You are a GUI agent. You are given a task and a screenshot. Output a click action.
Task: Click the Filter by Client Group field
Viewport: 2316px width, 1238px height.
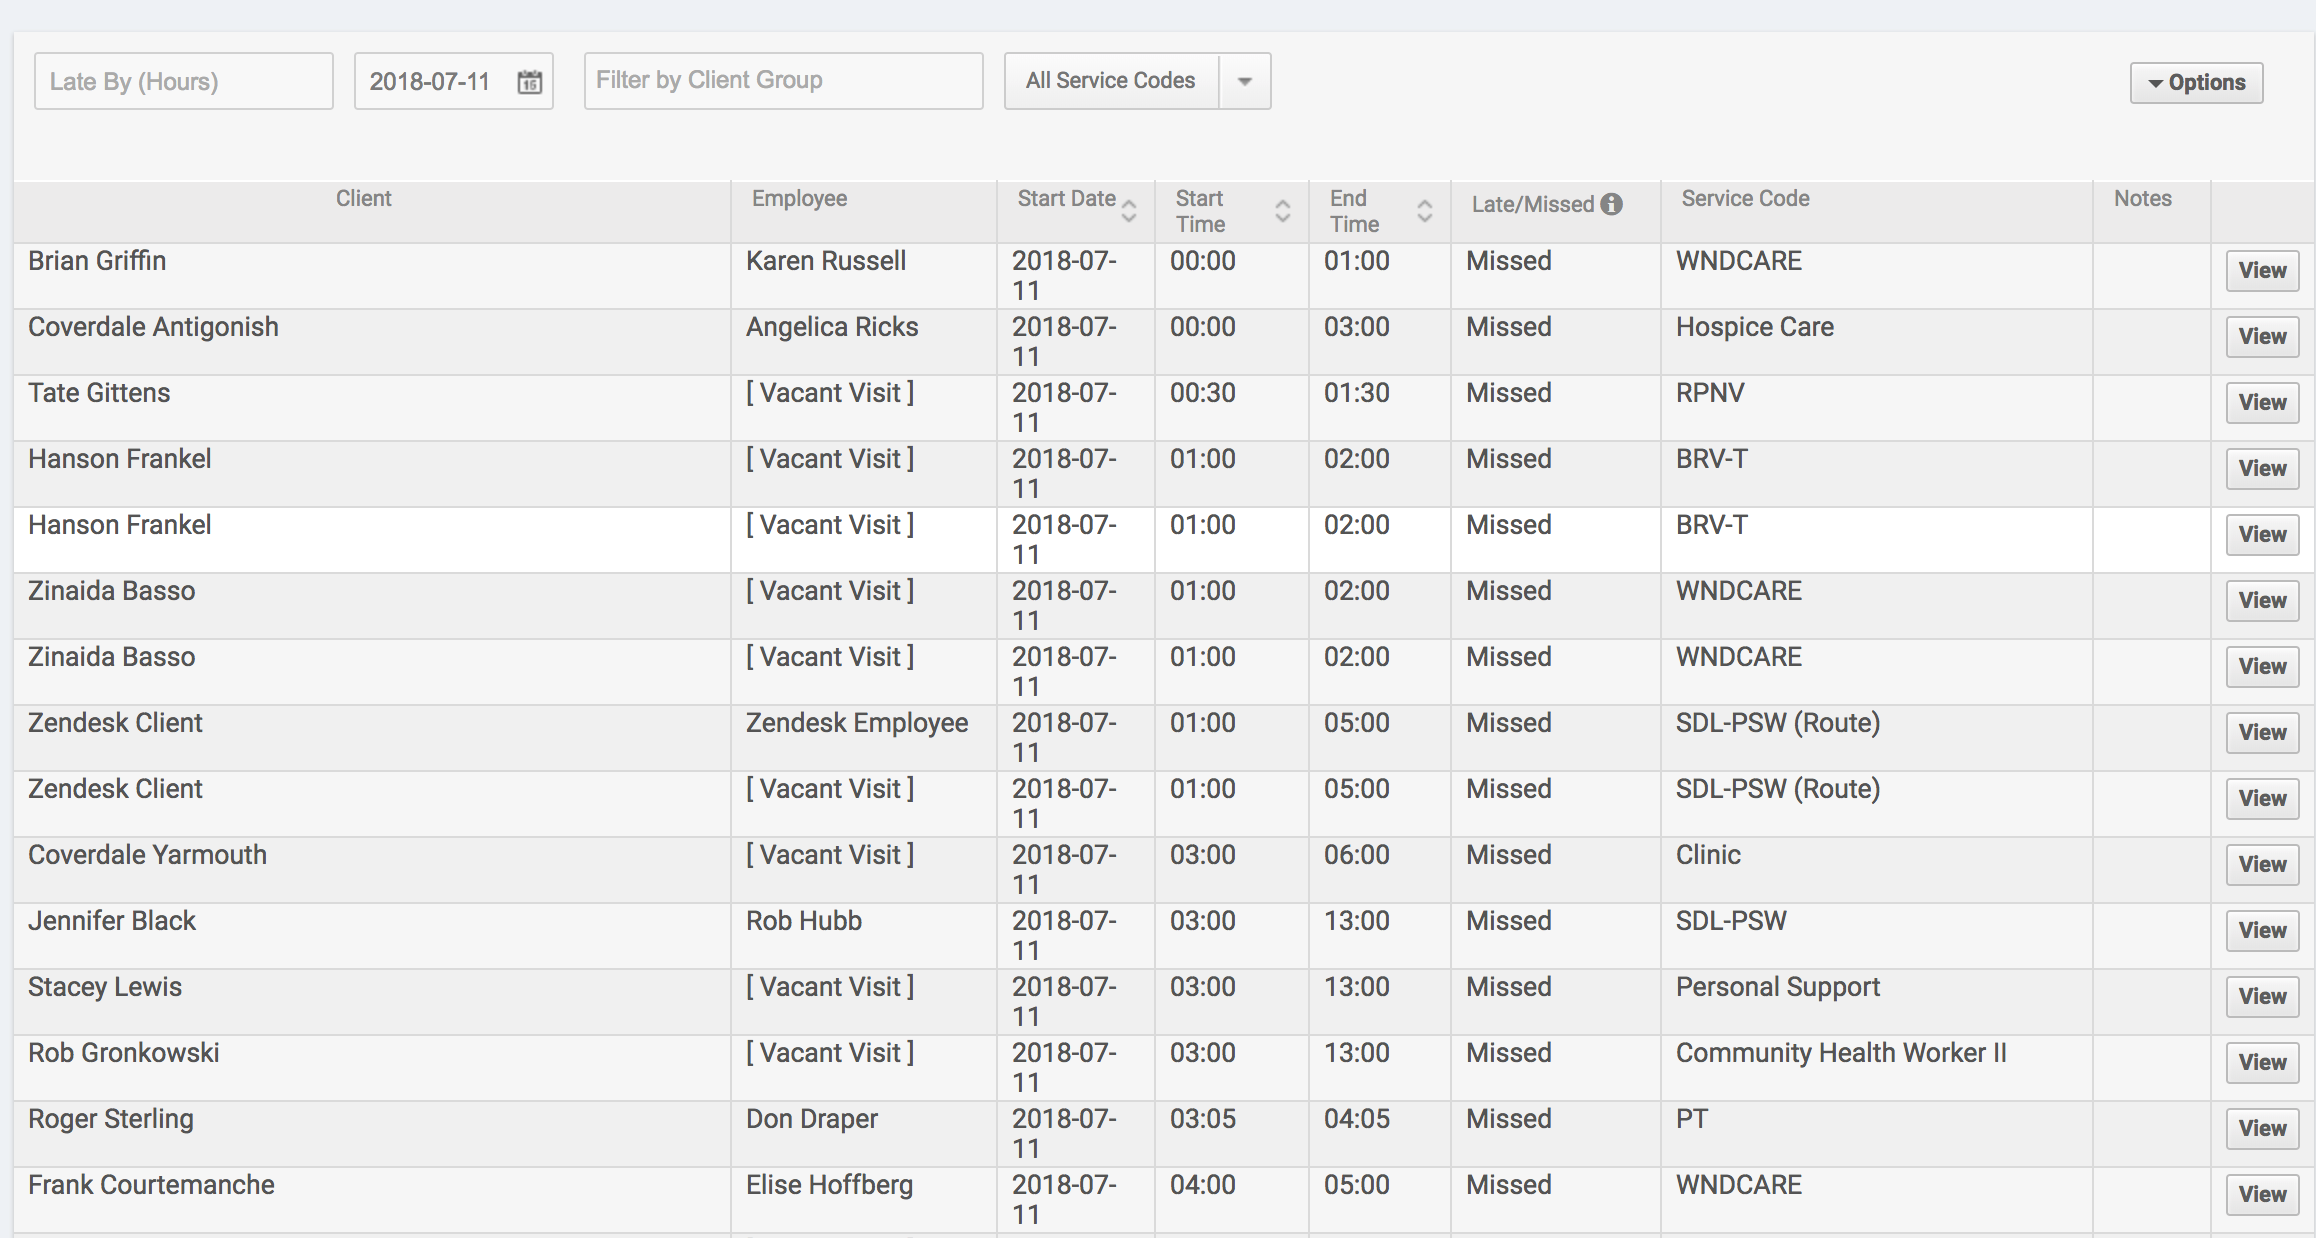(x=782, y=81)
